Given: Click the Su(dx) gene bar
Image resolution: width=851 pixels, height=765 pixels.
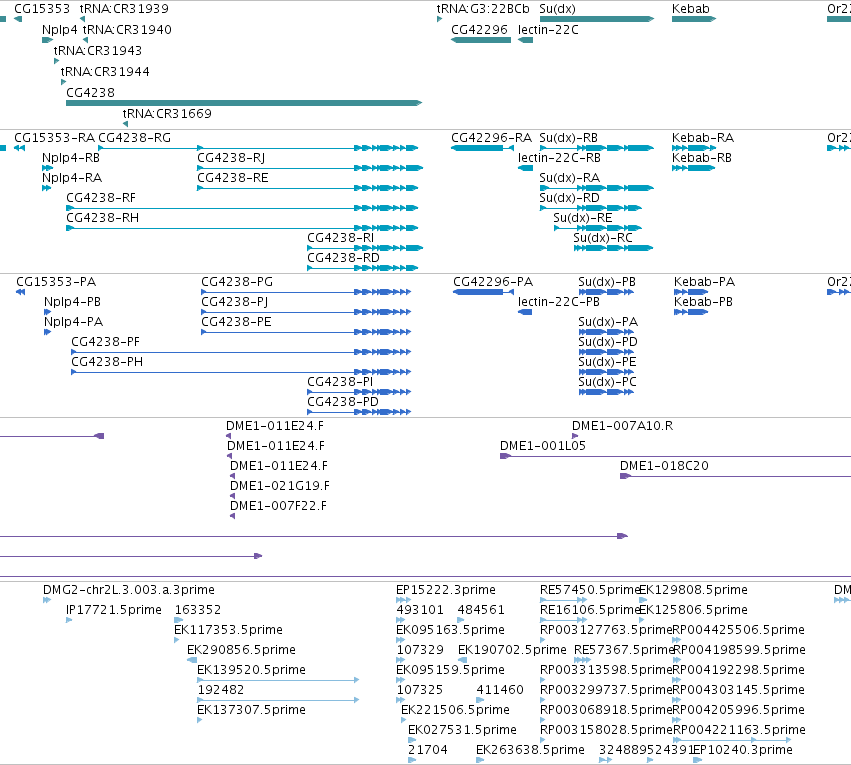Looking at the screenshot, I should click(x=596, y=19).
